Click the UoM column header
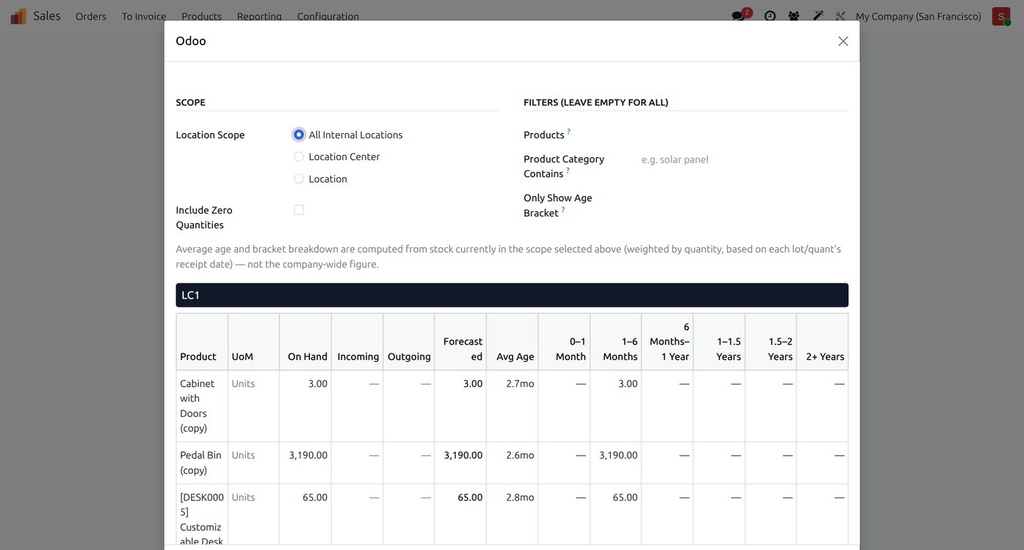Viewport: 1024px width, 550px height. pos(253,342)
